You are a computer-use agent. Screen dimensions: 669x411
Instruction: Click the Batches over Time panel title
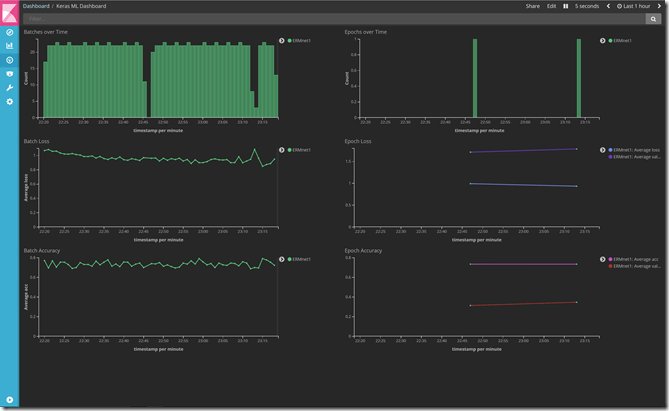(46, 32)
